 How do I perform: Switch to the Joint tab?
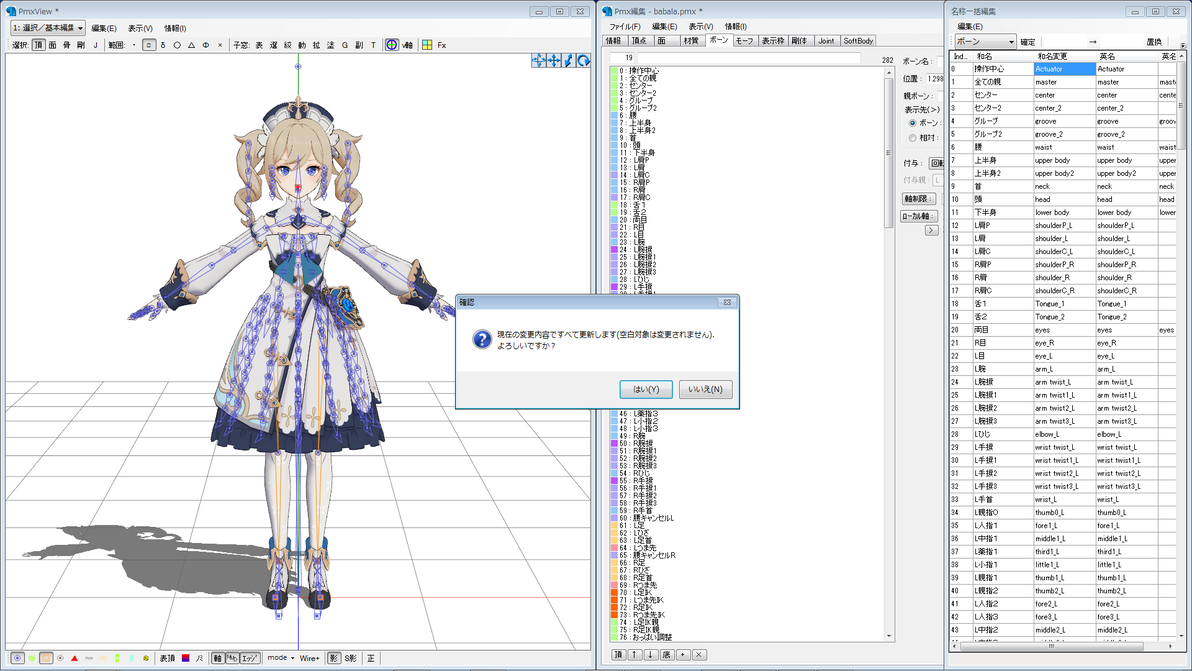tap(826, 41)
